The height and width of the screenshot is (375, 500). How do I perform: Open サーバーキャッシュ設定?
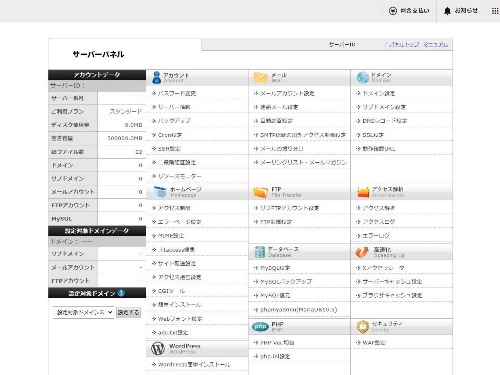[392, 281]
